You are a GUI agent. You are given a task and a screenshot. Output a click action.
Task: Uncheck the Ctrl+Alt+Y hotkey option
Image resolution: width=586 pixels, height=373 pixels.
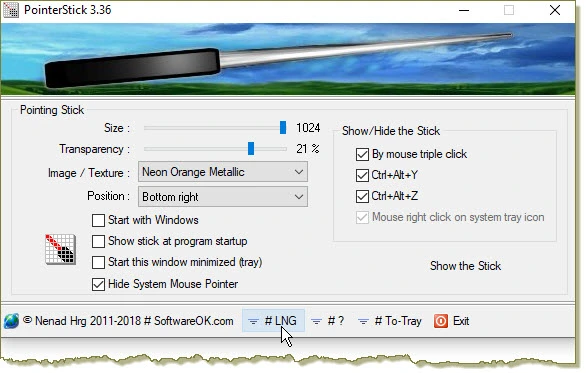point(362,175)
